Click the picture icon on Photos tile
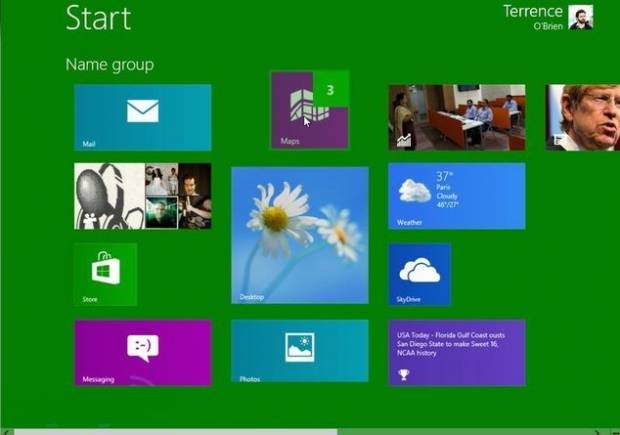This screenshot has width=620, height=435. pyautogui.click(x=300, y=347)
